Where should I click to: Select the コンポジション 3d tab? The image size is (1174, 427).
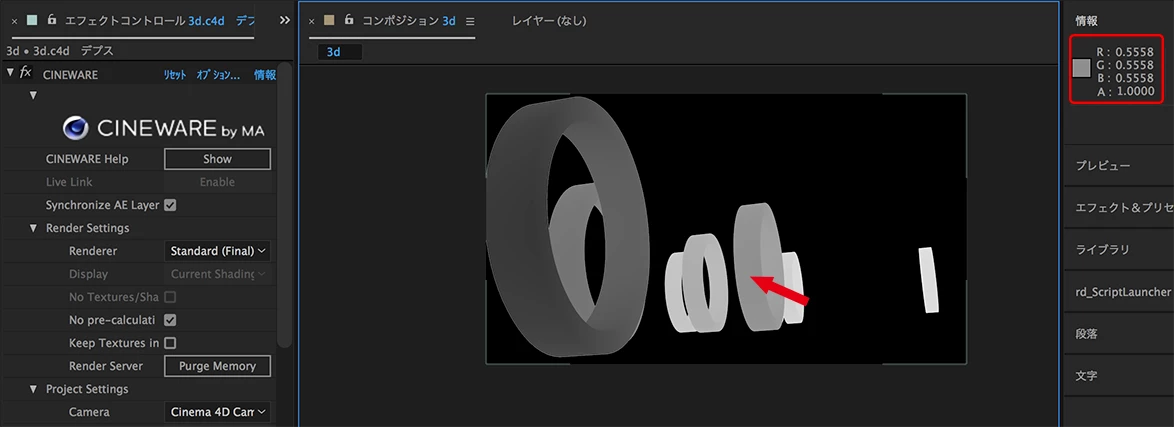(409, 21)
